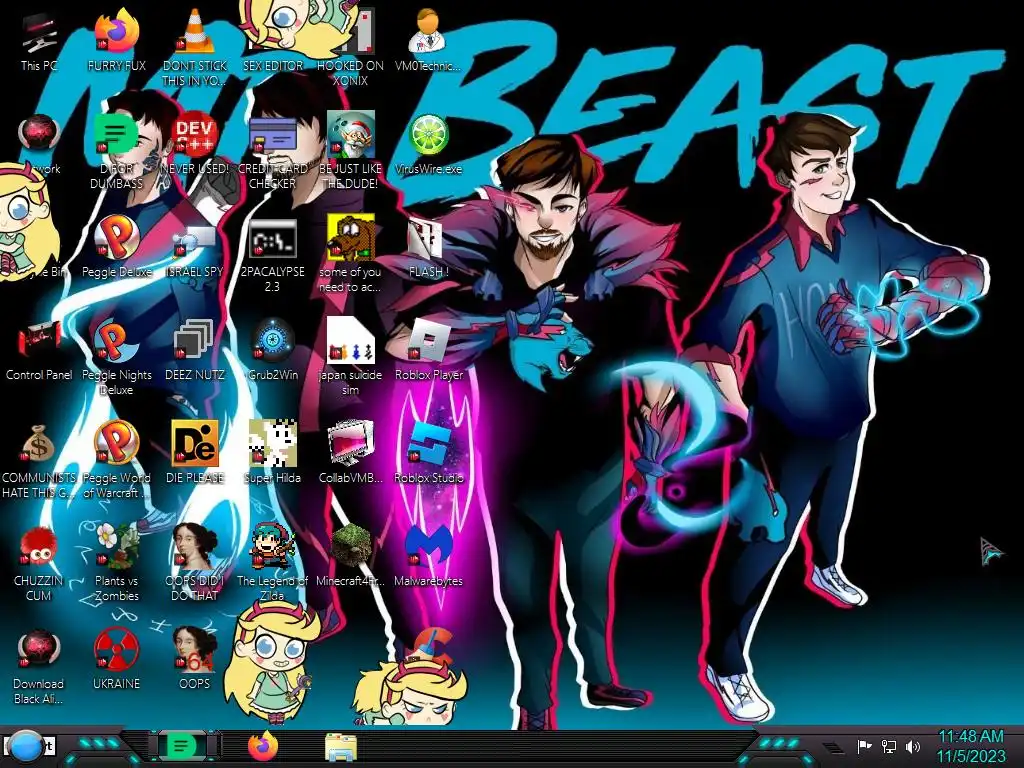Launch The Legend of Zilda game icon

[x=272, y=563]
